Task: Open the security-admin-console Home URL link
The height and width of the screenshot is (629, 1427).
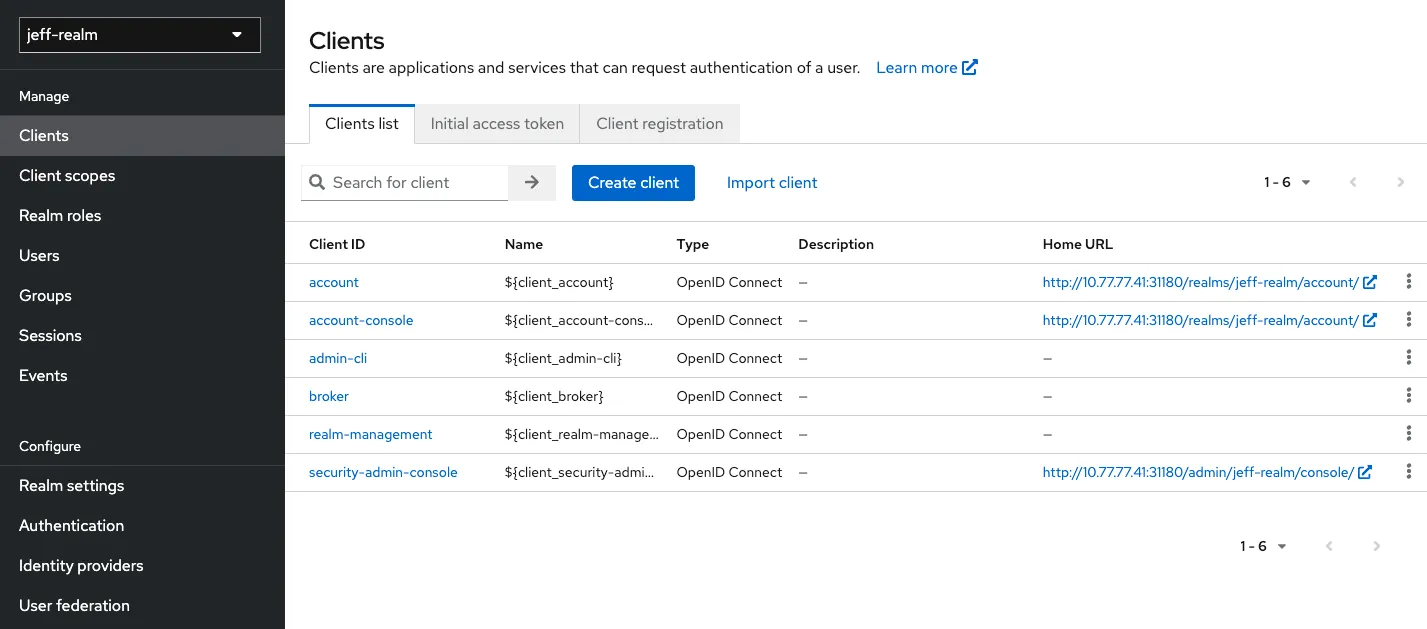Action: pos(1207,472)
